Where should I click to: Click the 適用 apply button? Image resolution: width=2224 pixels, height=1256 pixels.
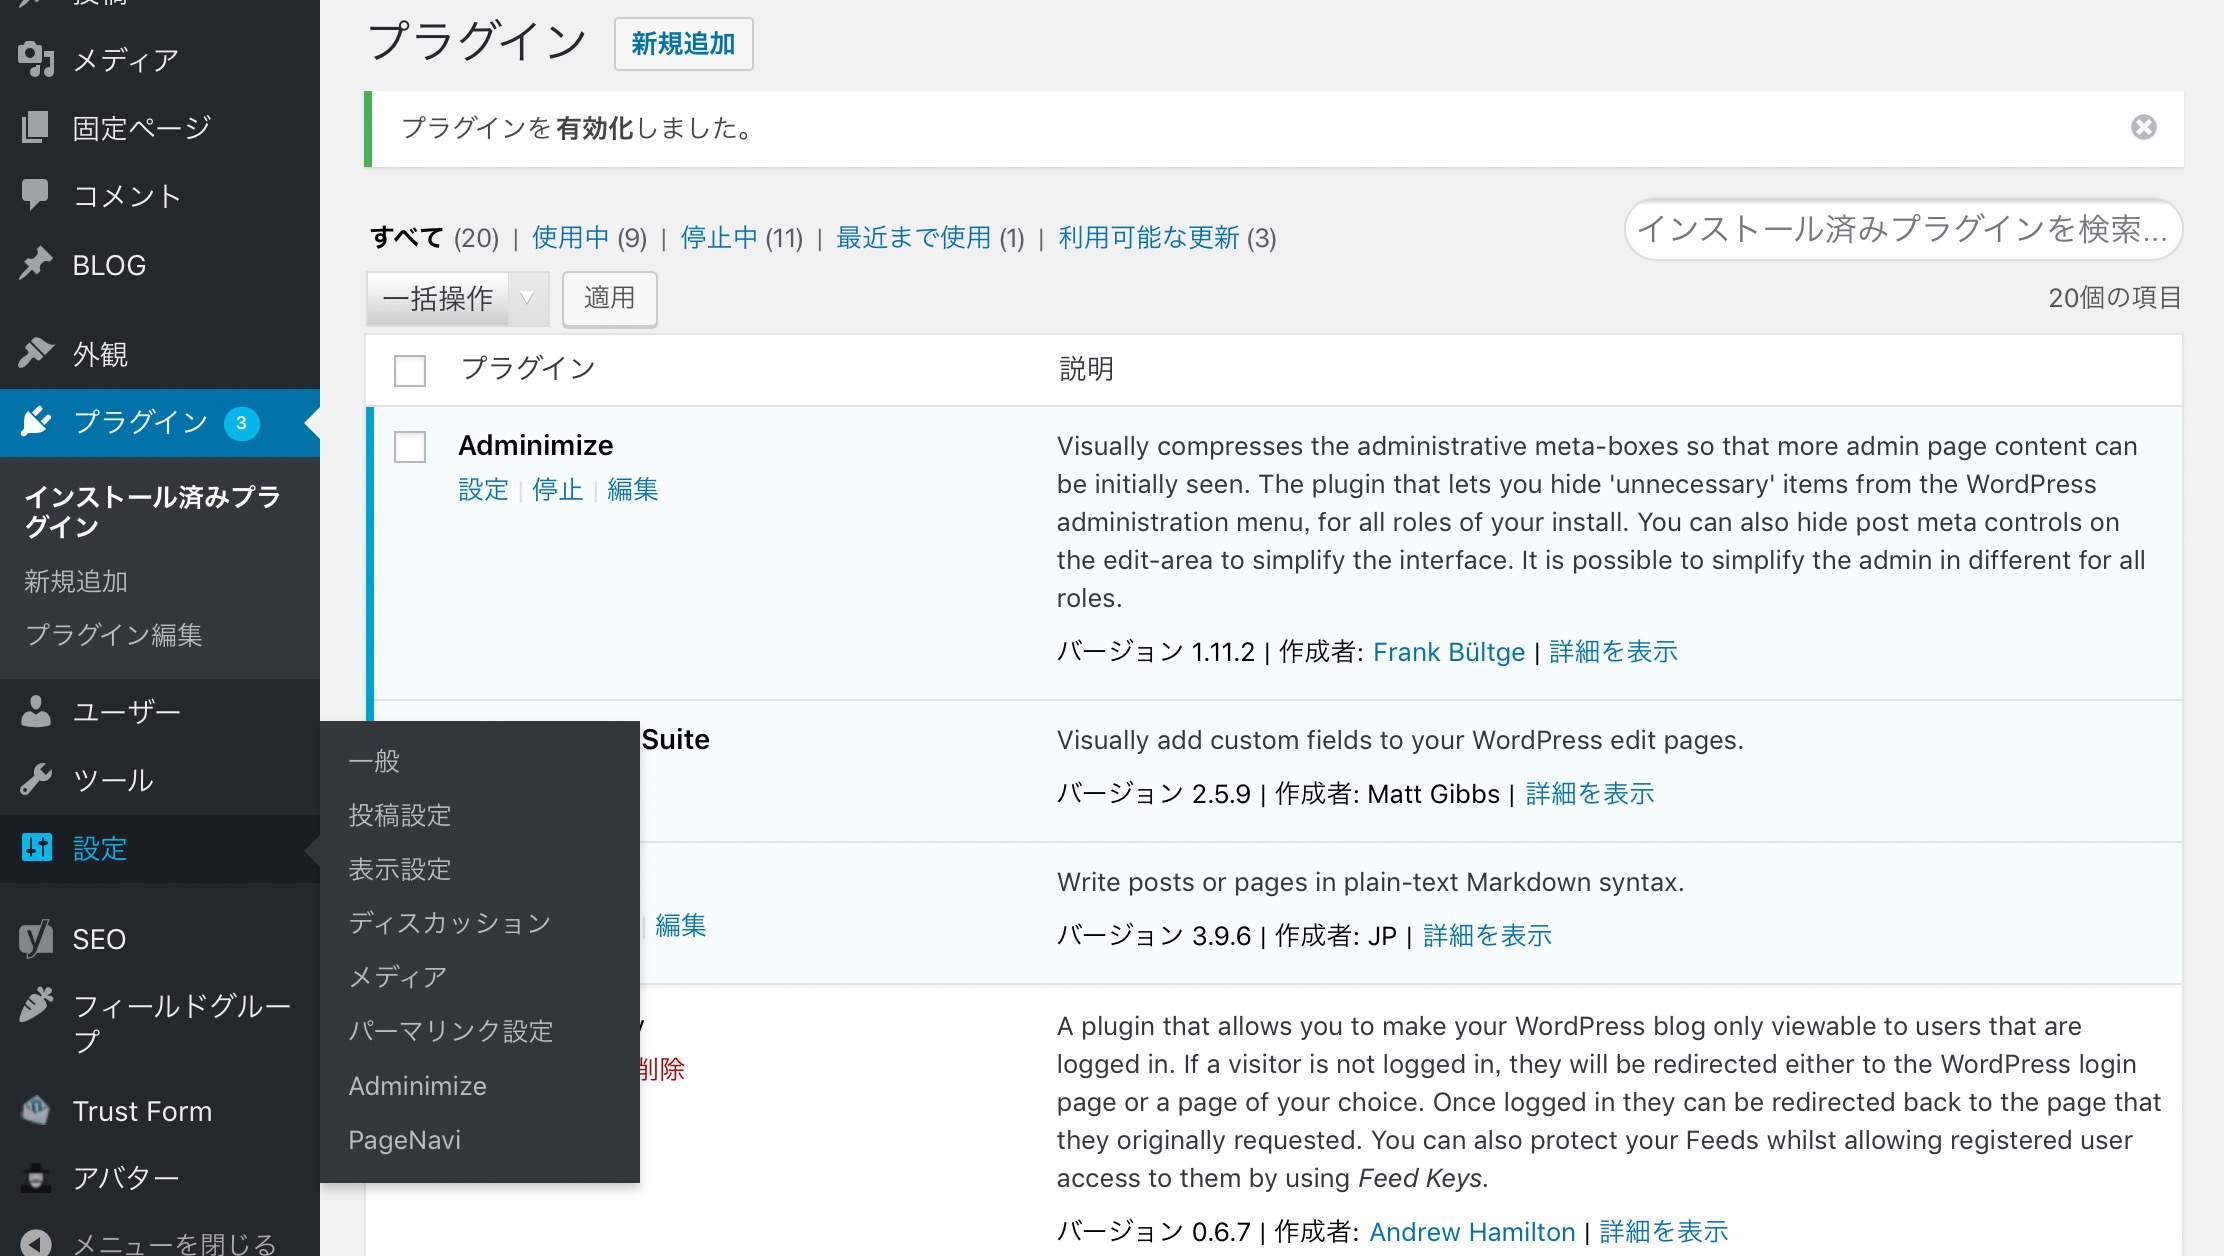click(609, 298)
